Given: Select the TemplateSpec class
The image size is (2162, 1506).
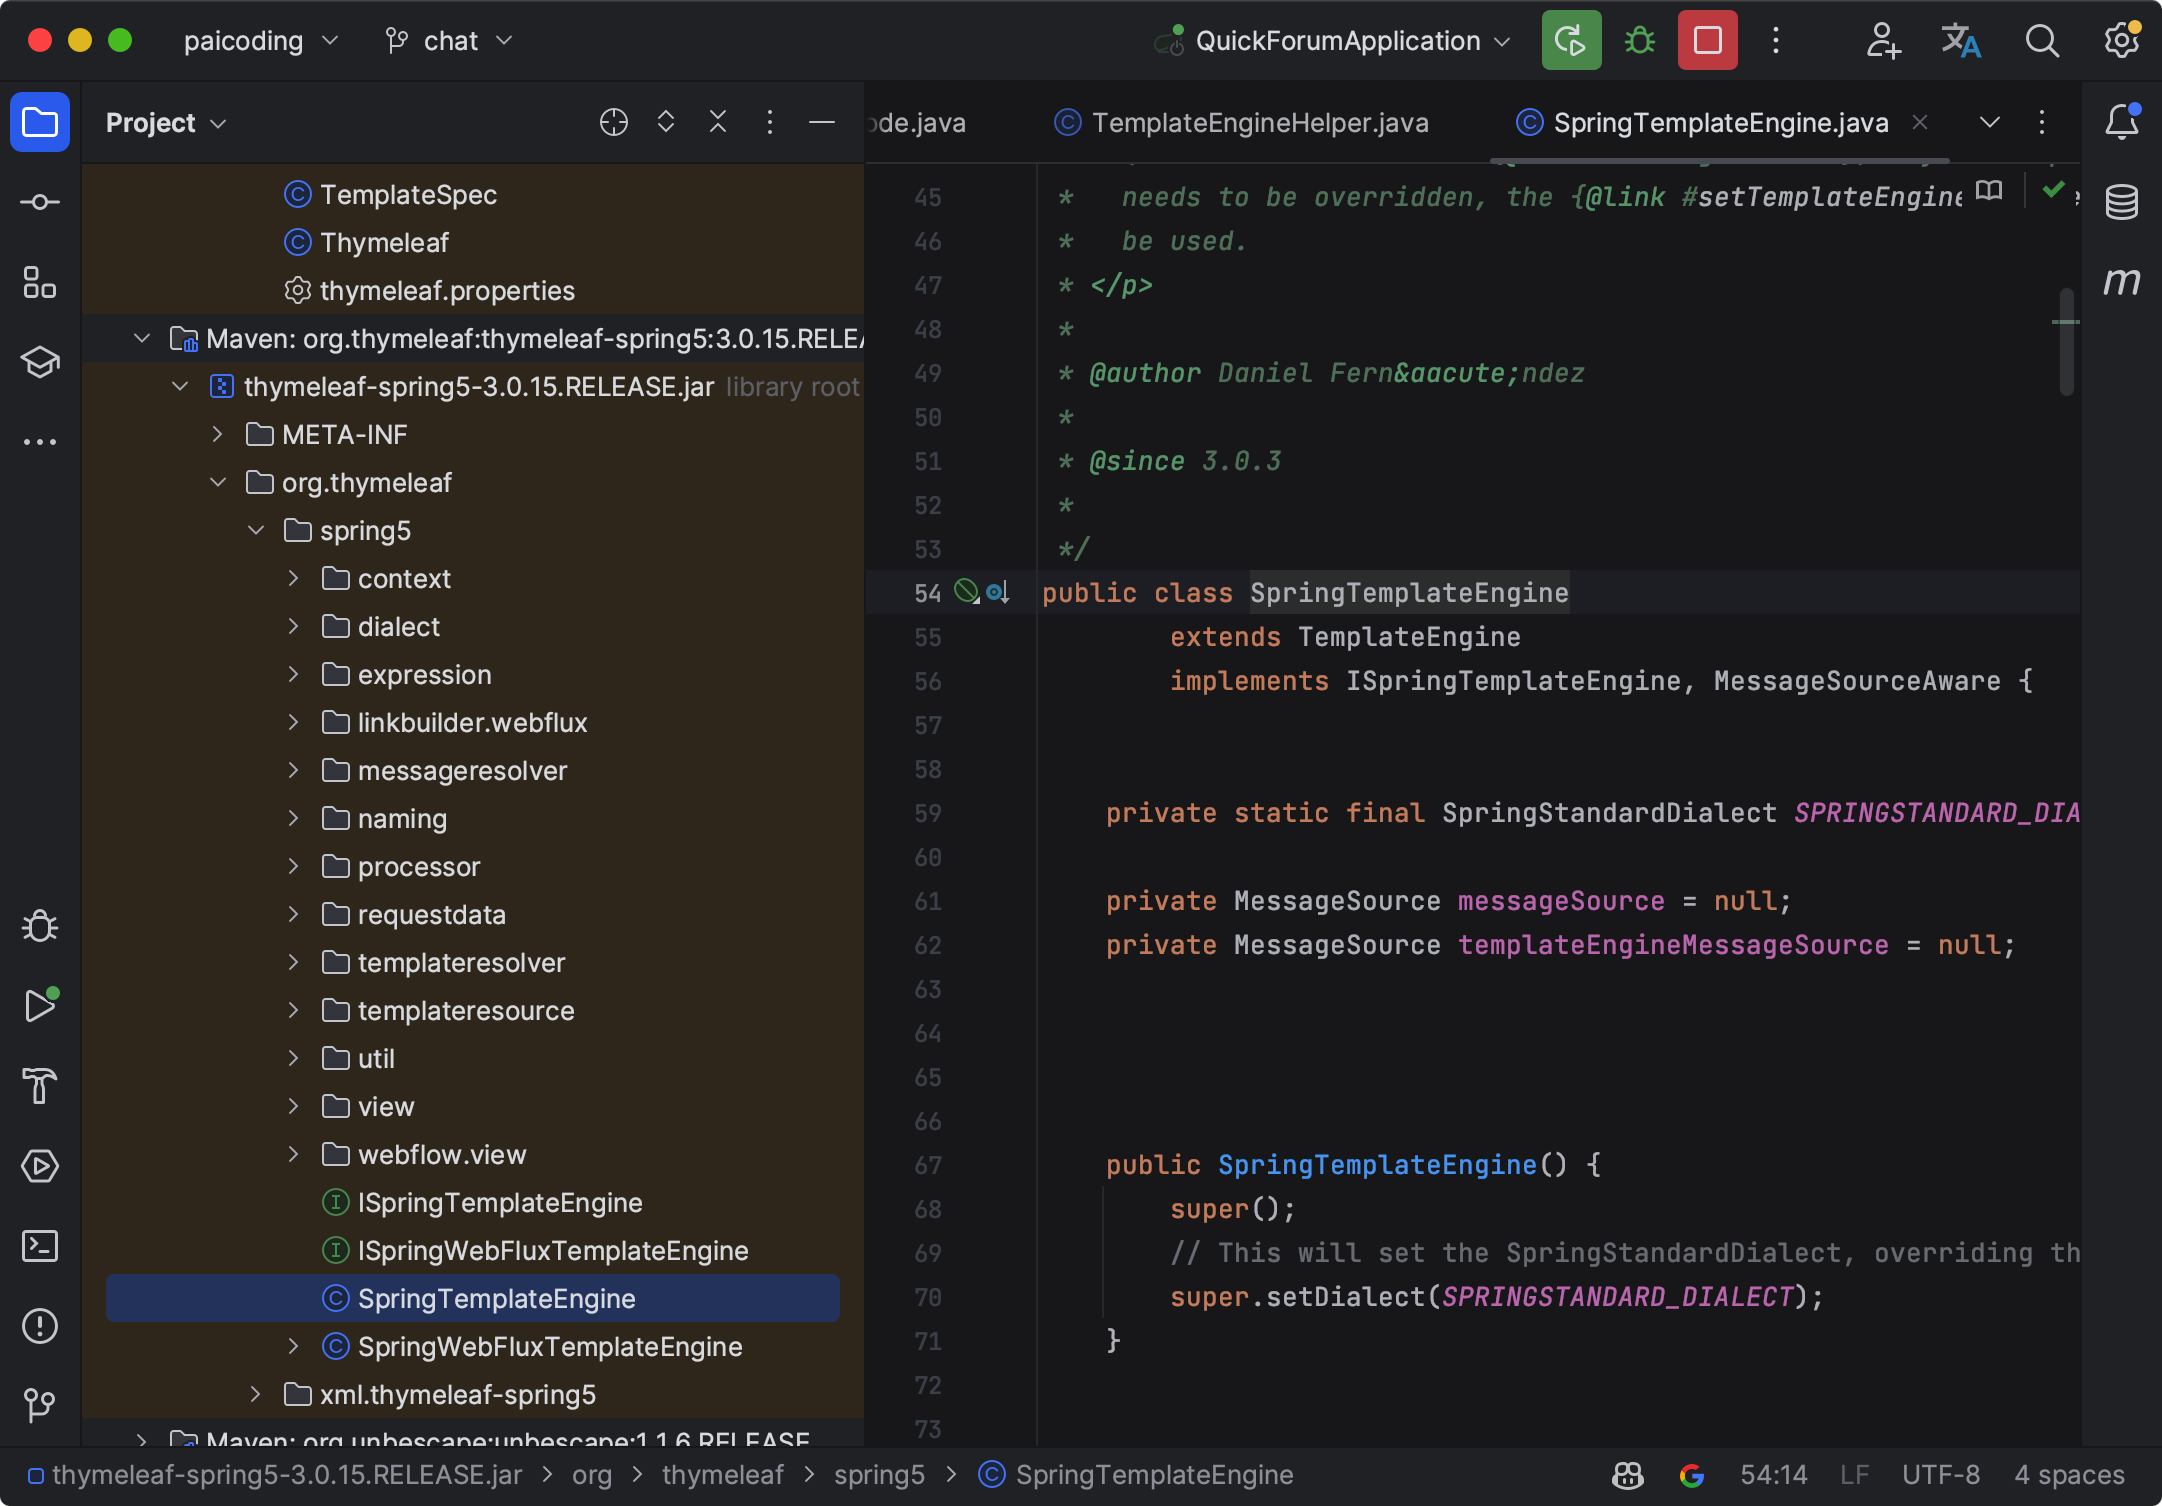Looking at the screenshot, I should coord(408,195).
